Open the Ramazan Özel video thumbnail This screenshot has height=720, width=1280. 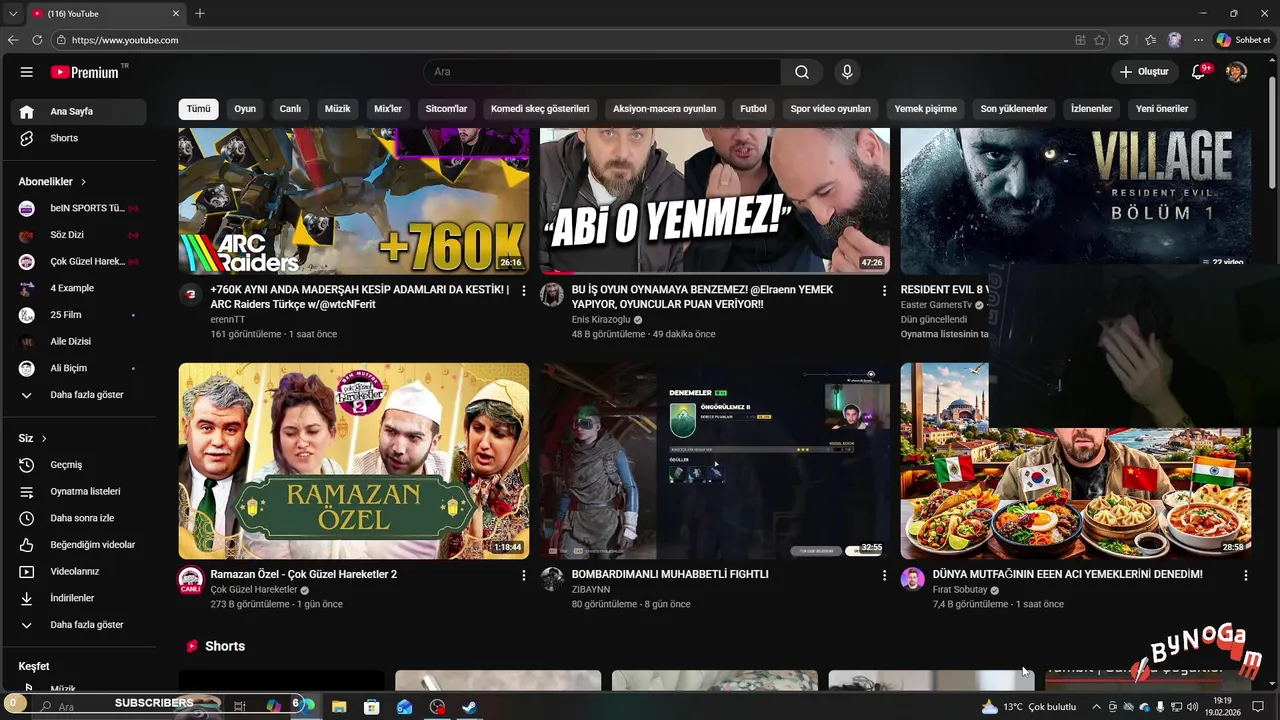point(354,461)
